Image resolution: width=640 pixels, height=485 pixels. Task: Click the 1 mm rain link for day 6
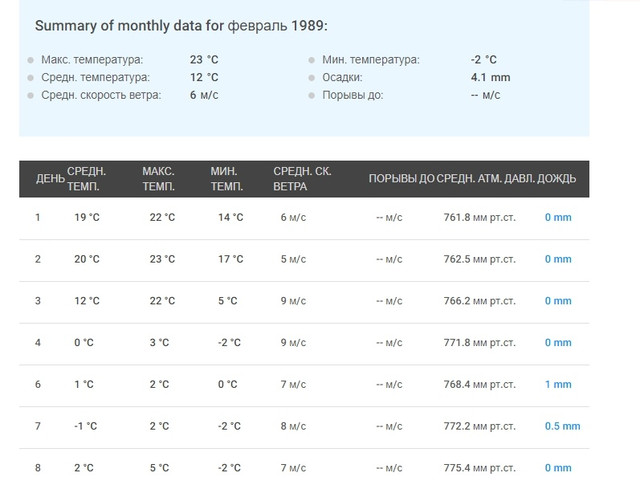558,384
